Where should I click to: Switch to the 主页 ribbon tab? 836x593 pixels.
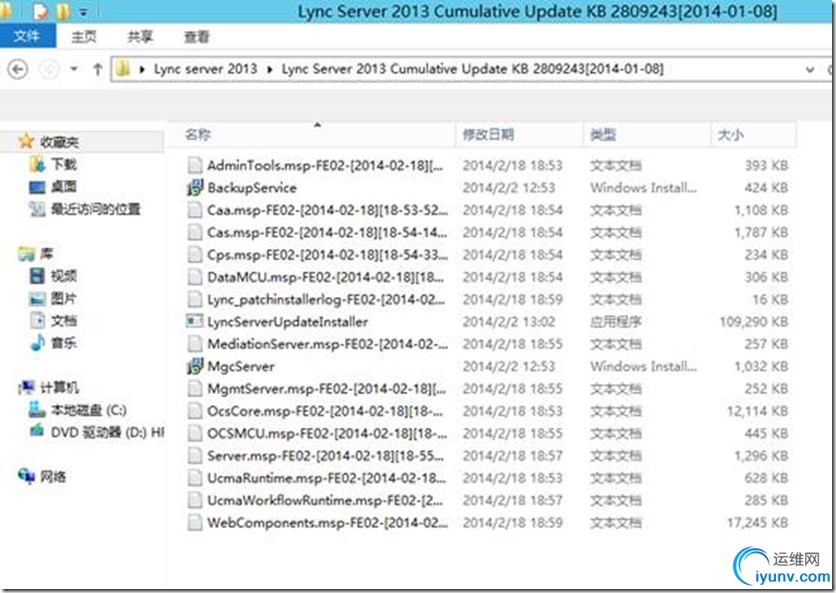click(84, 36)
